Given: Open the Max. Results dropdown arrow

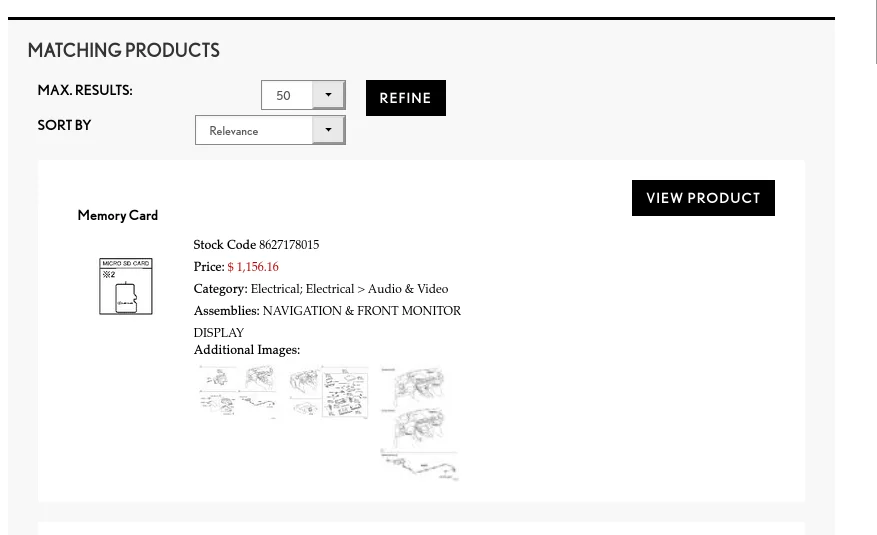Looking at the screenshot, I should [x=328, y=95].
